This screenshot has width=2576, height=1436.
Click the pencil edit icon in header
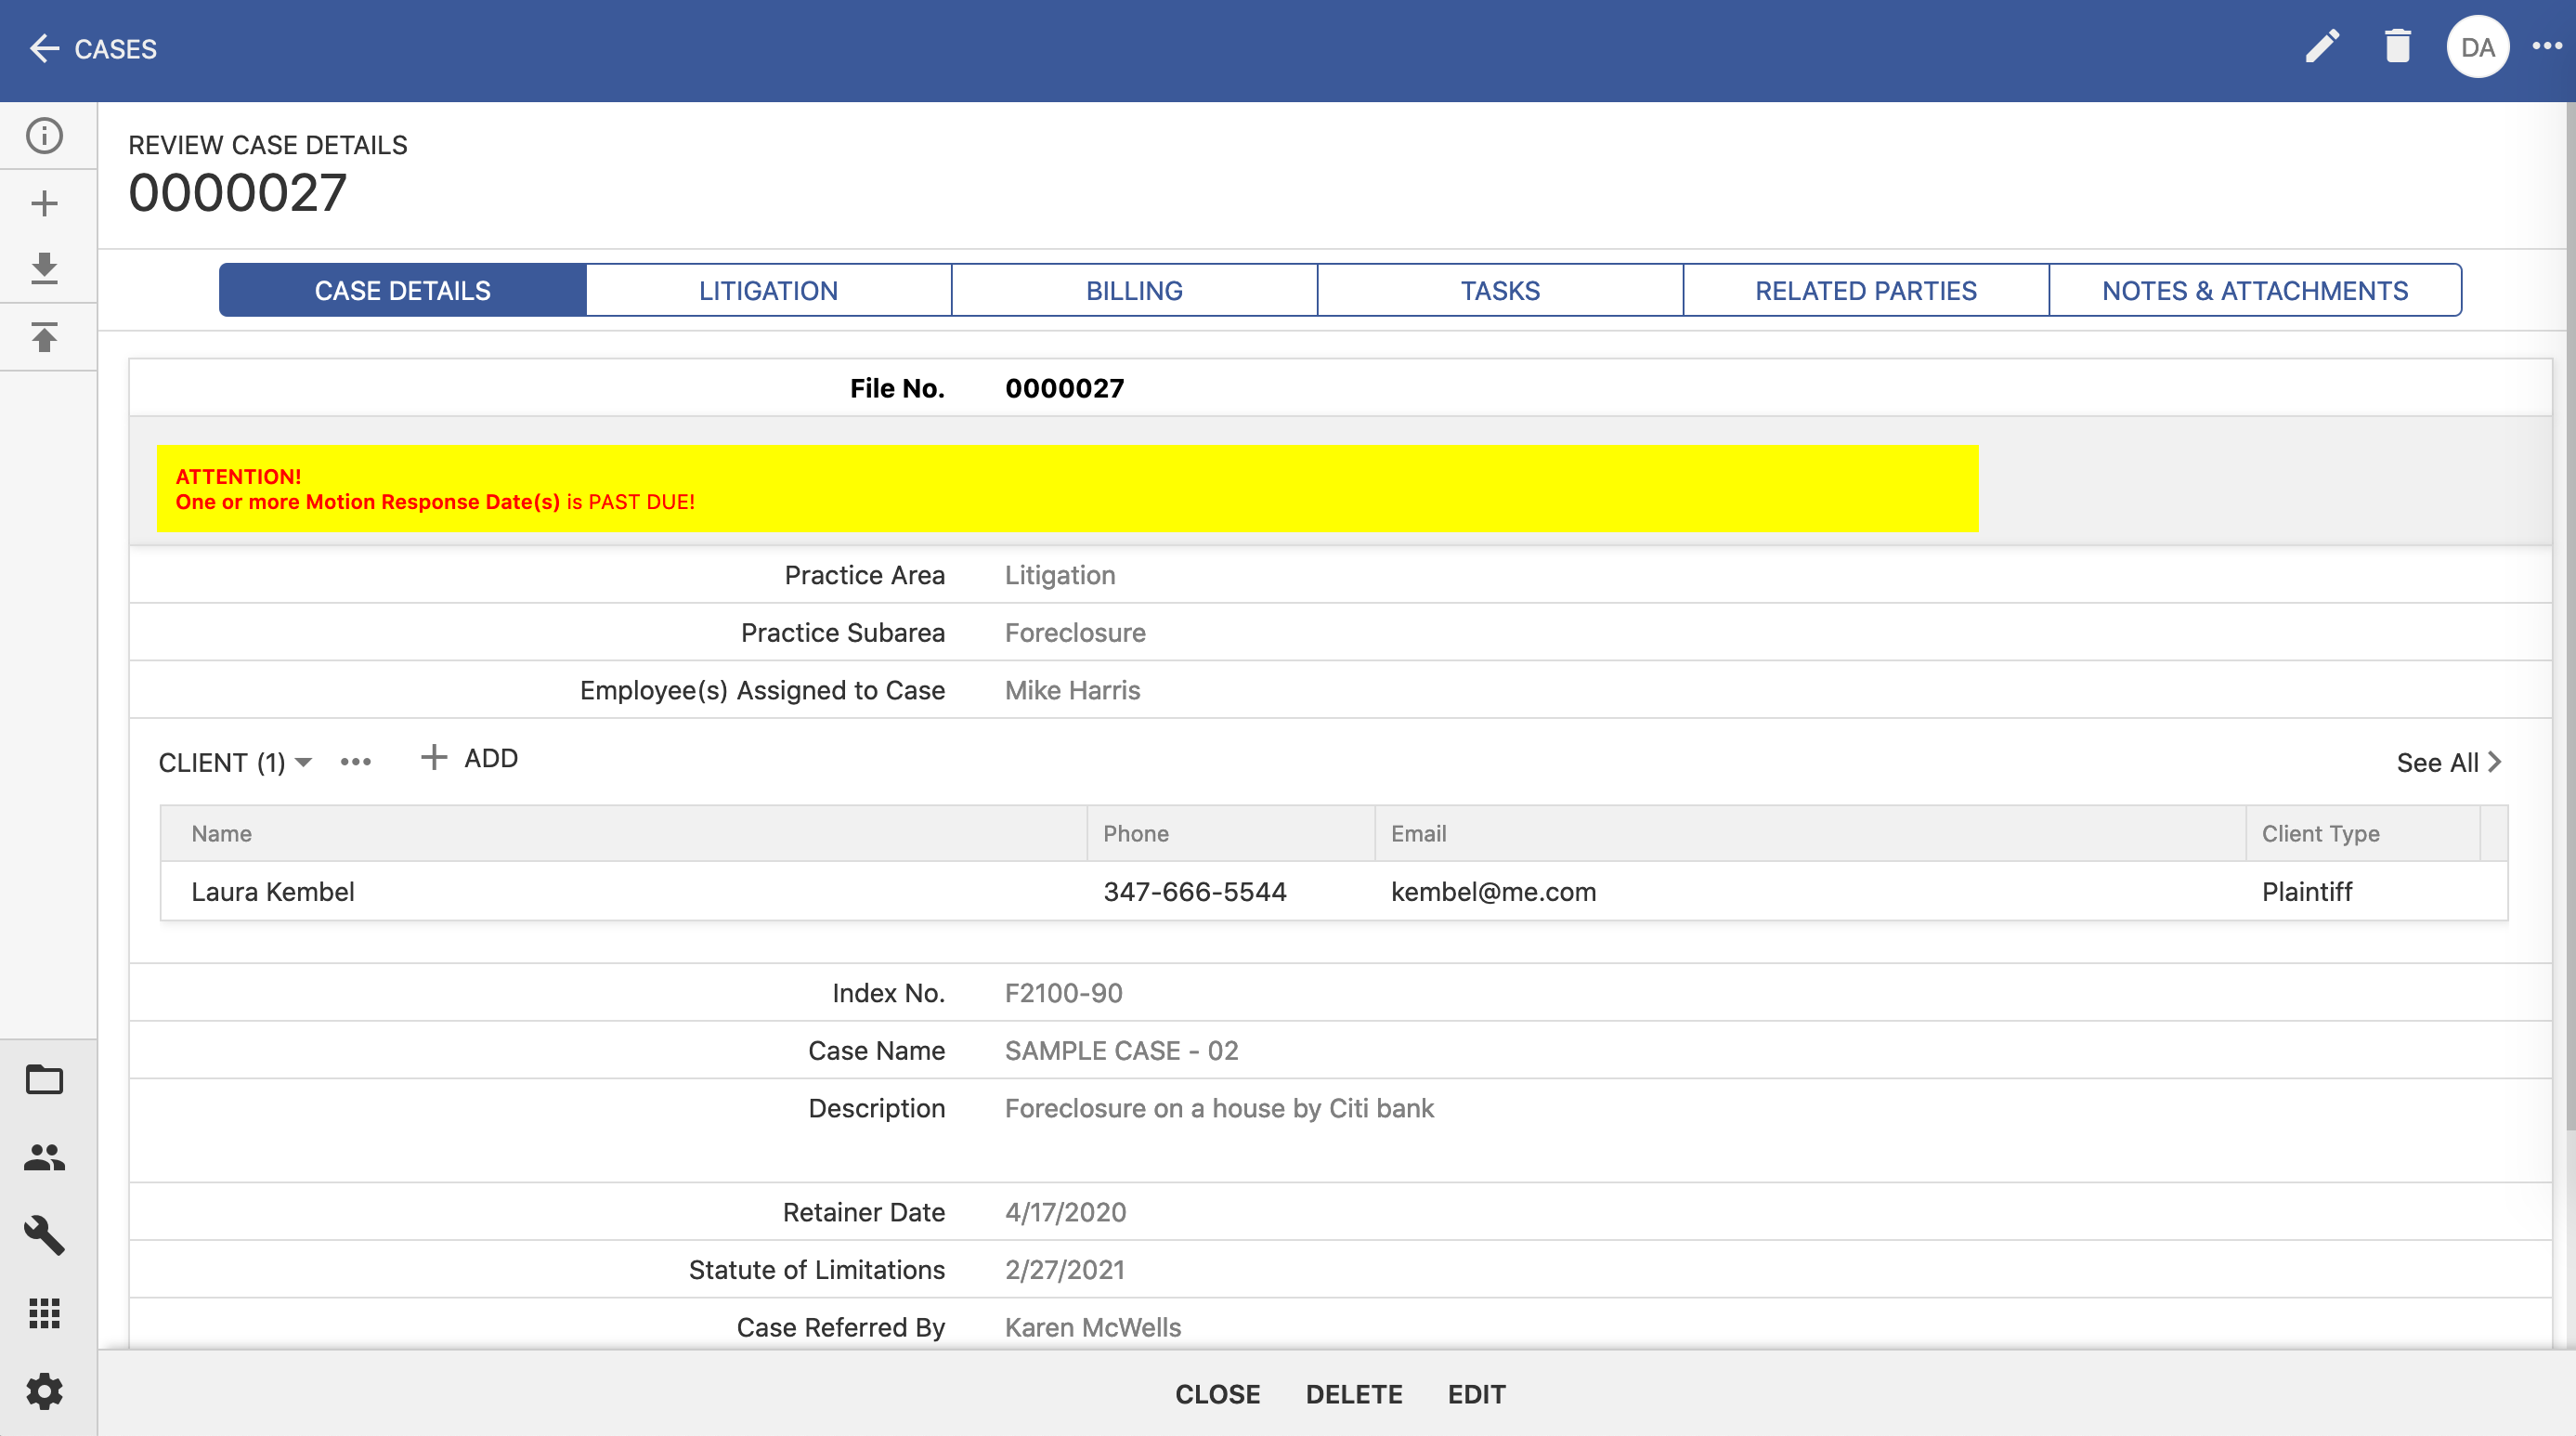(x=2322, y=47)
